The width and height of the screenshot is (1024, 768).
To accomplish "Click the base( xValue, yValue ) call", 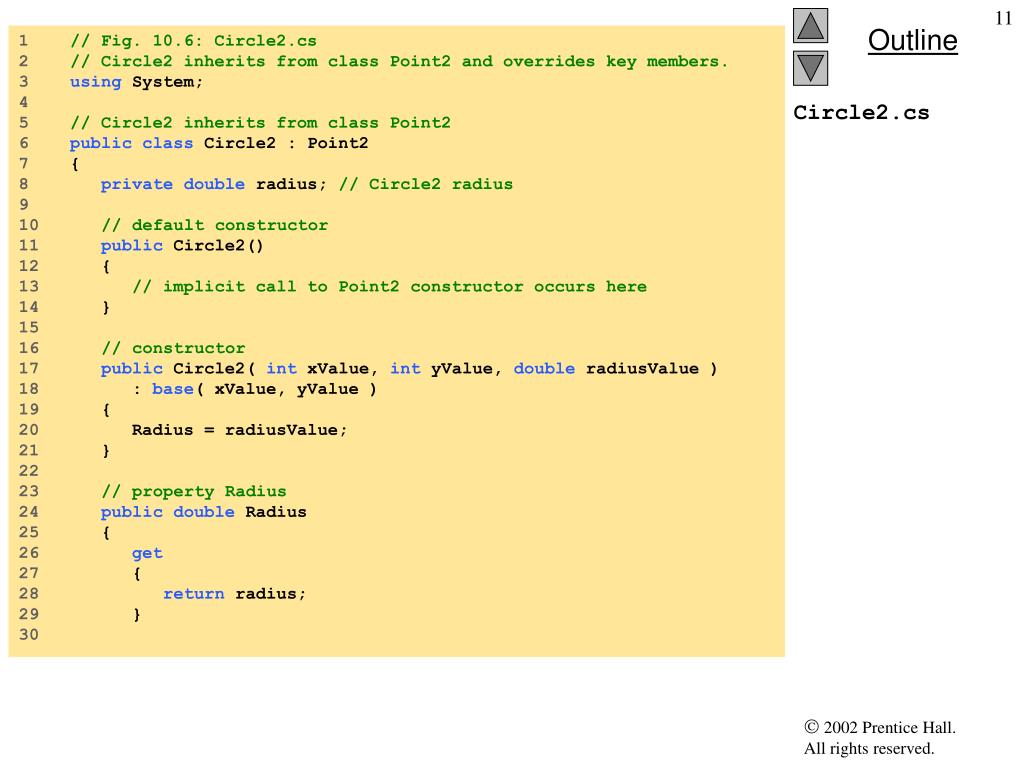I will pos(264,389).
